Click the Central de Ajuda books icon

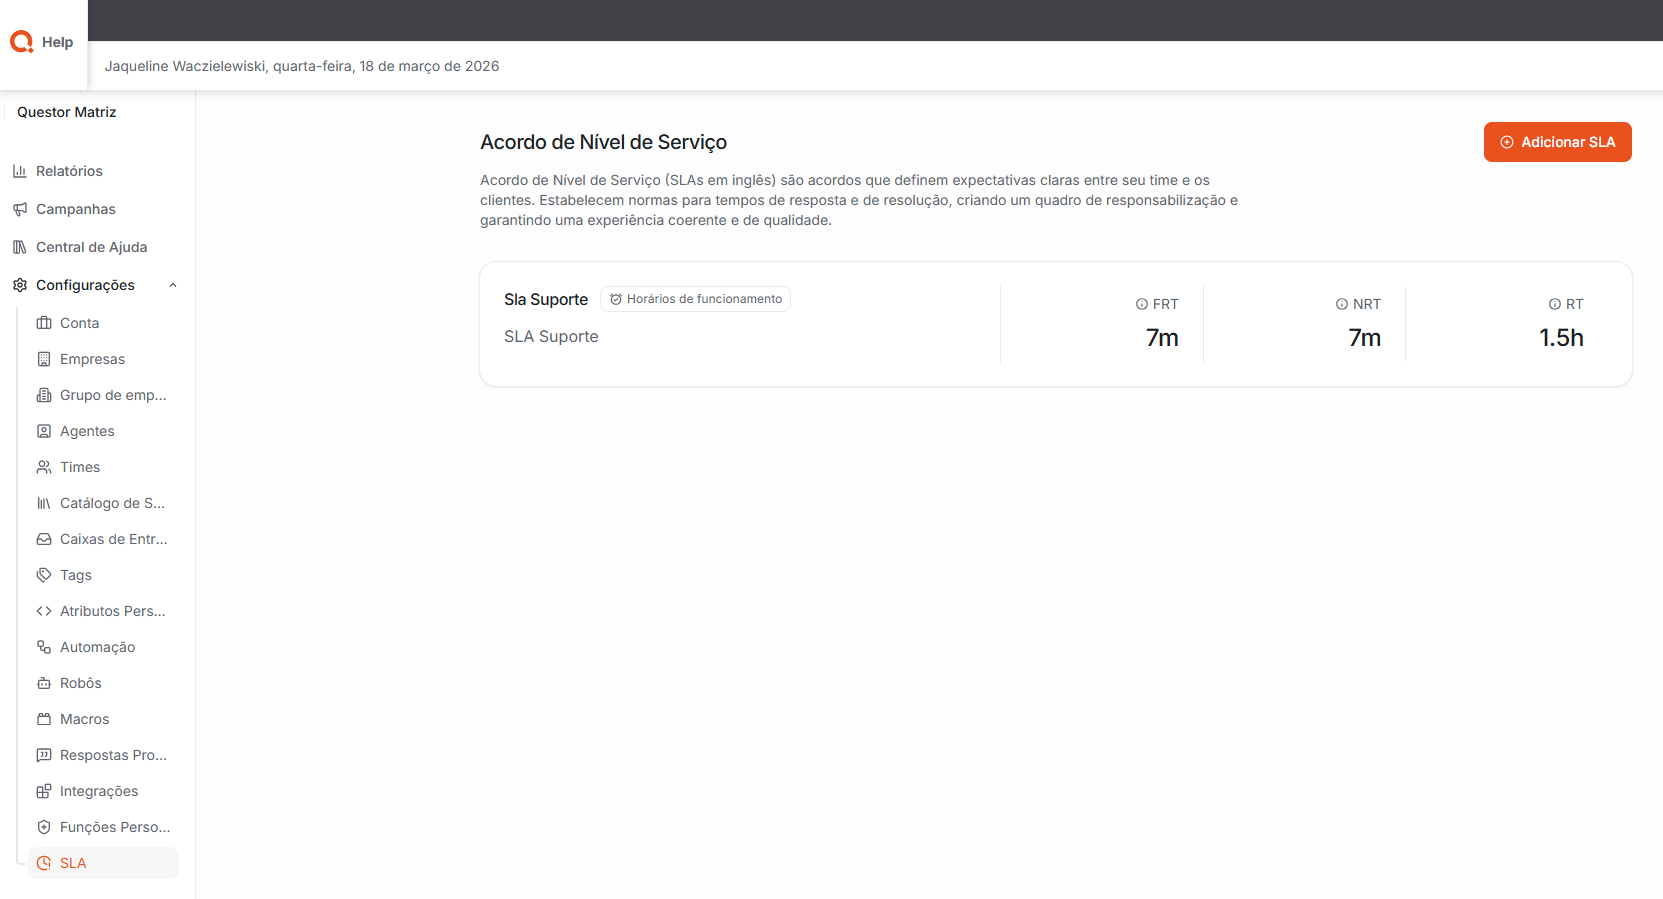(x=20, y=247)
